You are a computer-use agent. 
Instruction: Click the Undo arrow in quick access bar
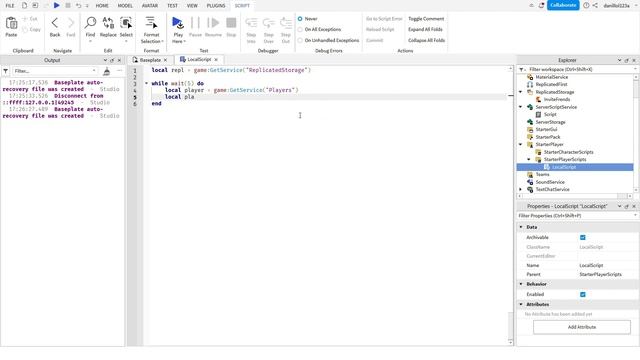[x=78, y=5]
